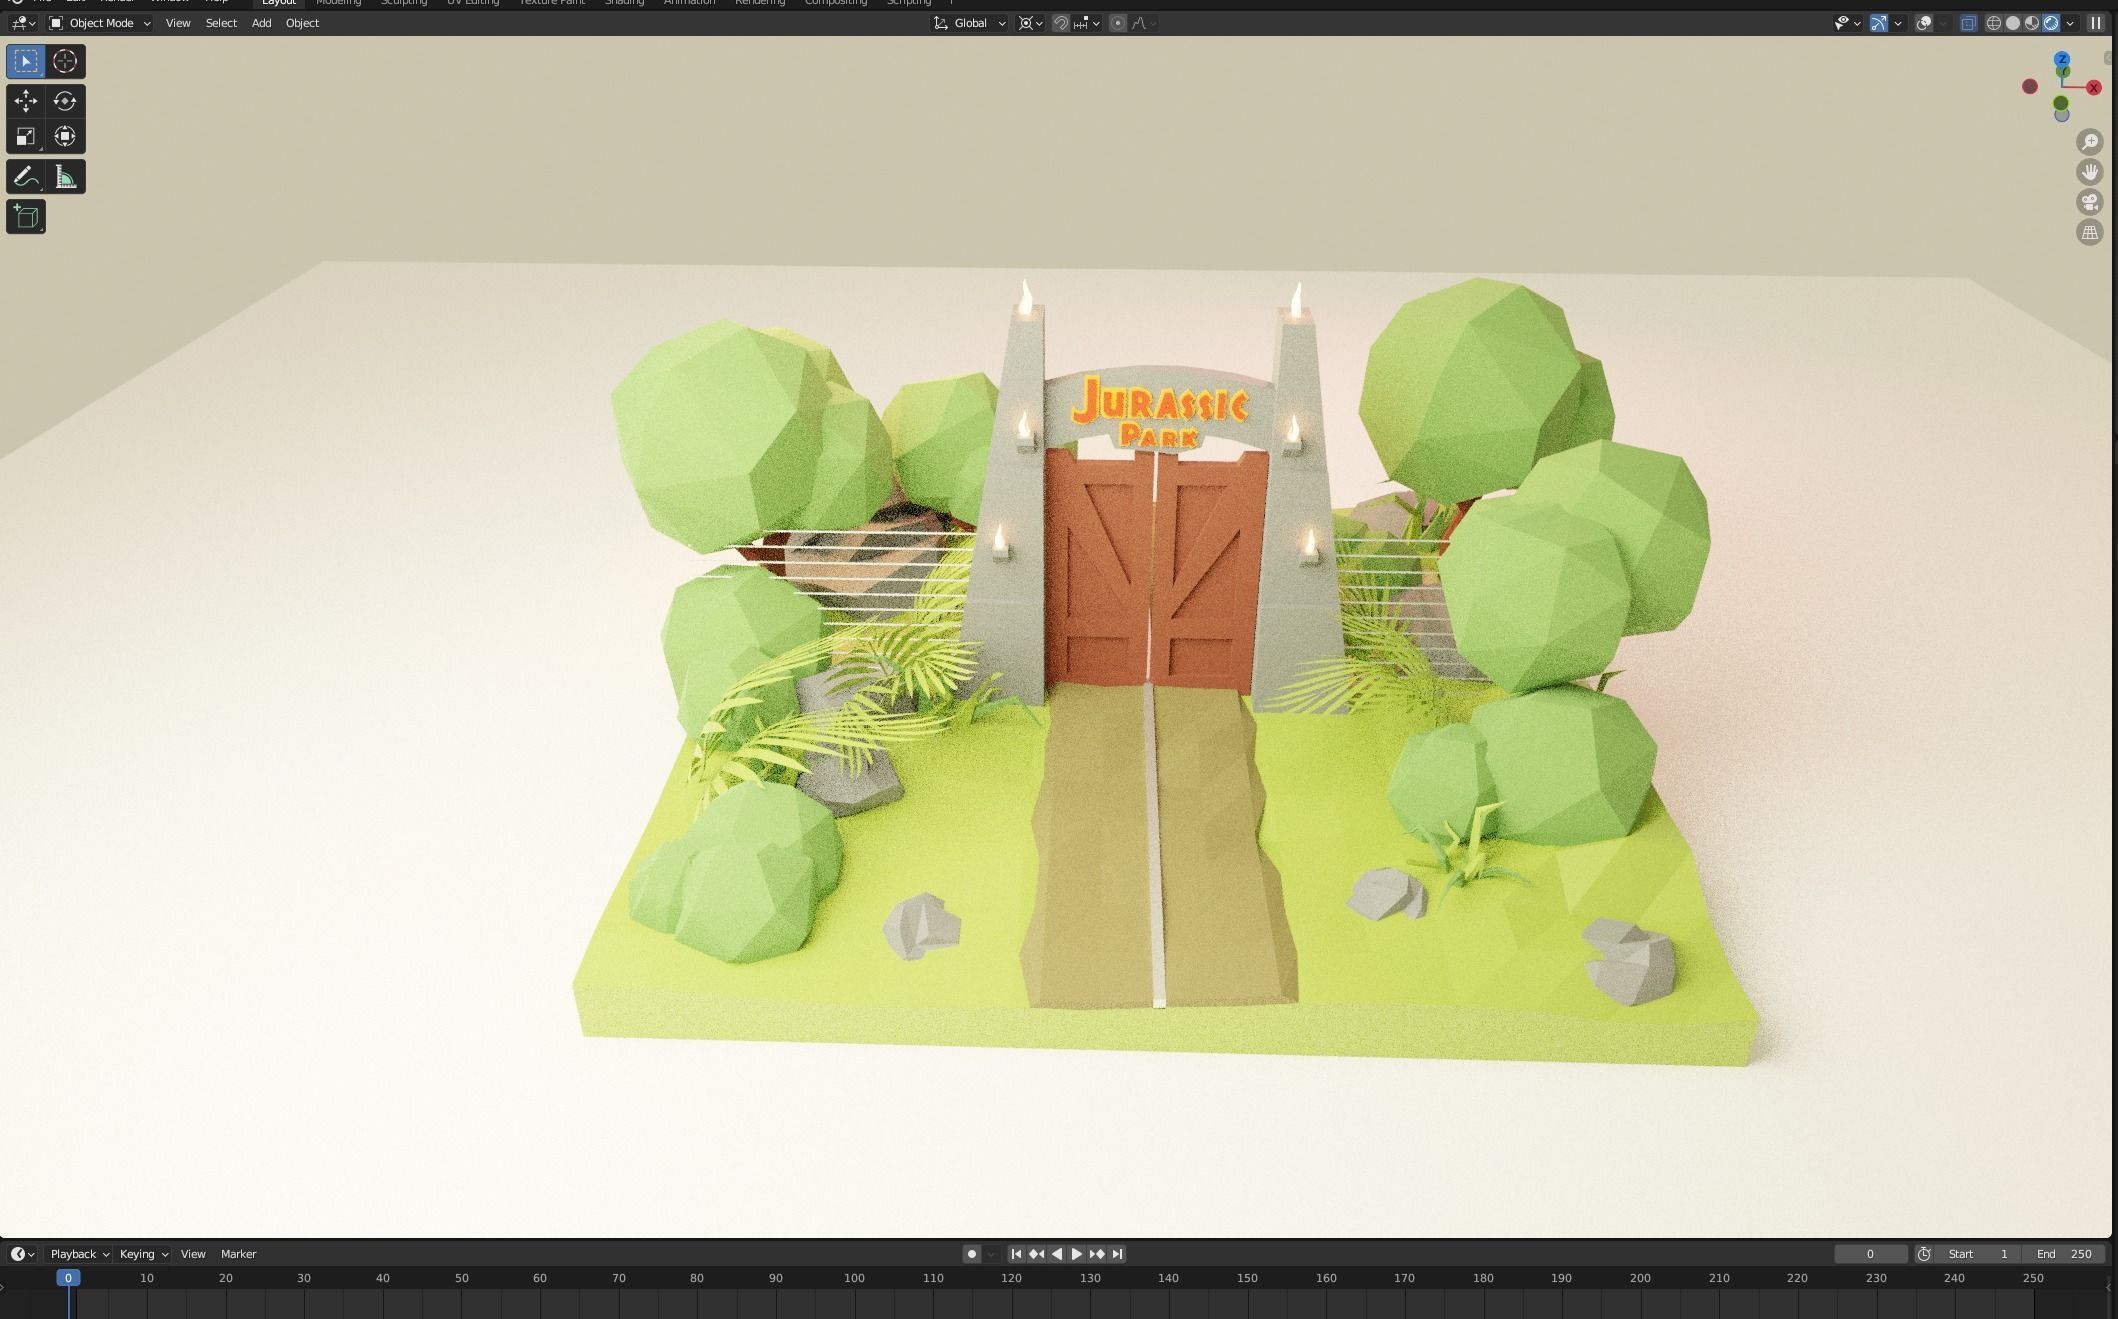Switch to solid viewport shading
2118x1319 pixels.
pyautogui.click(x=2013, y=23)
